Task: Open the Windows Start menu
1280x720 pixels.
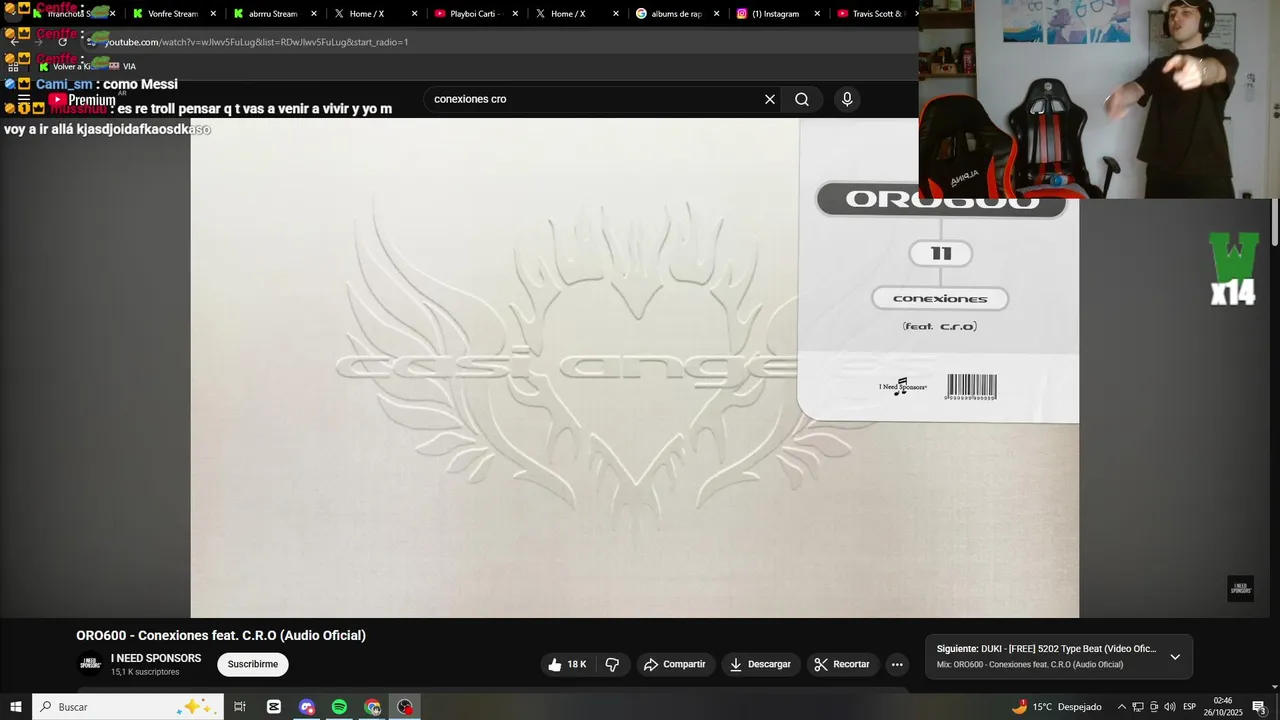Action: click(x=15, y=707)
